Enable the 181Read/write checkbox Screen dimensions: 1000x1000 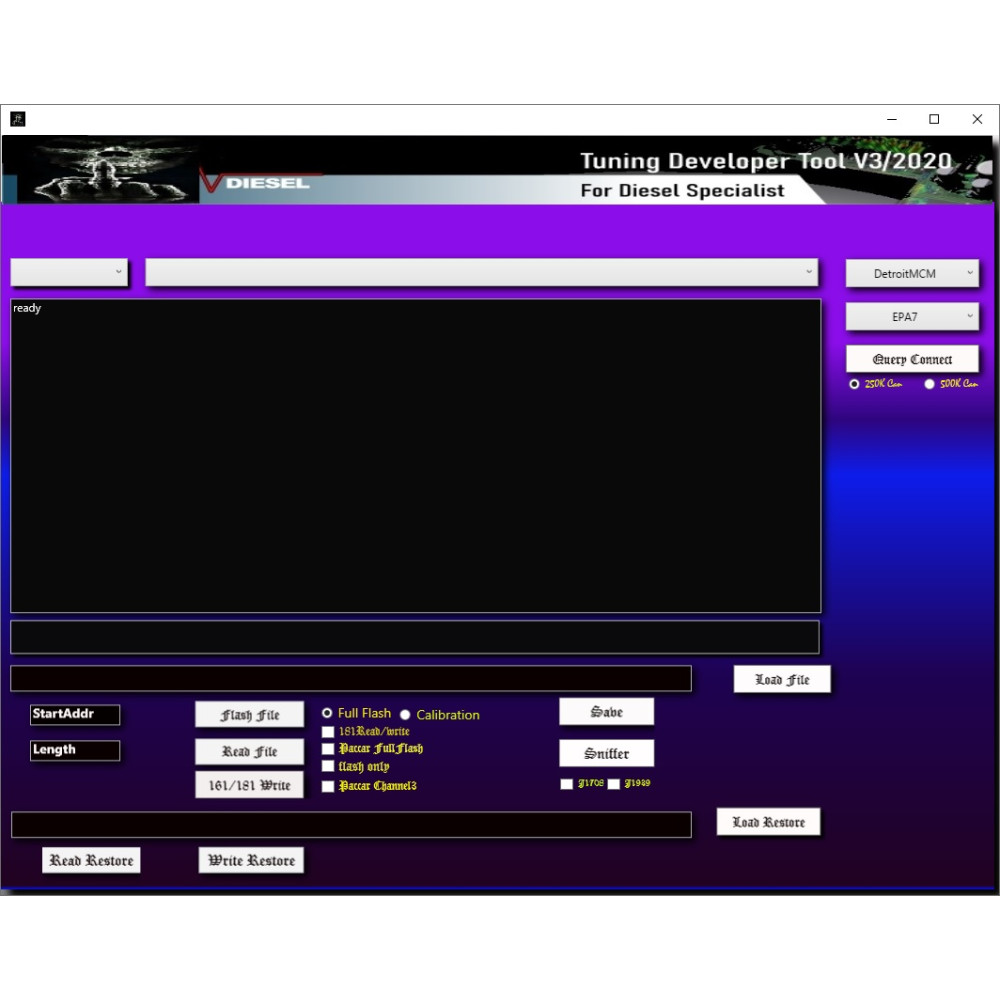click(328, 731)
